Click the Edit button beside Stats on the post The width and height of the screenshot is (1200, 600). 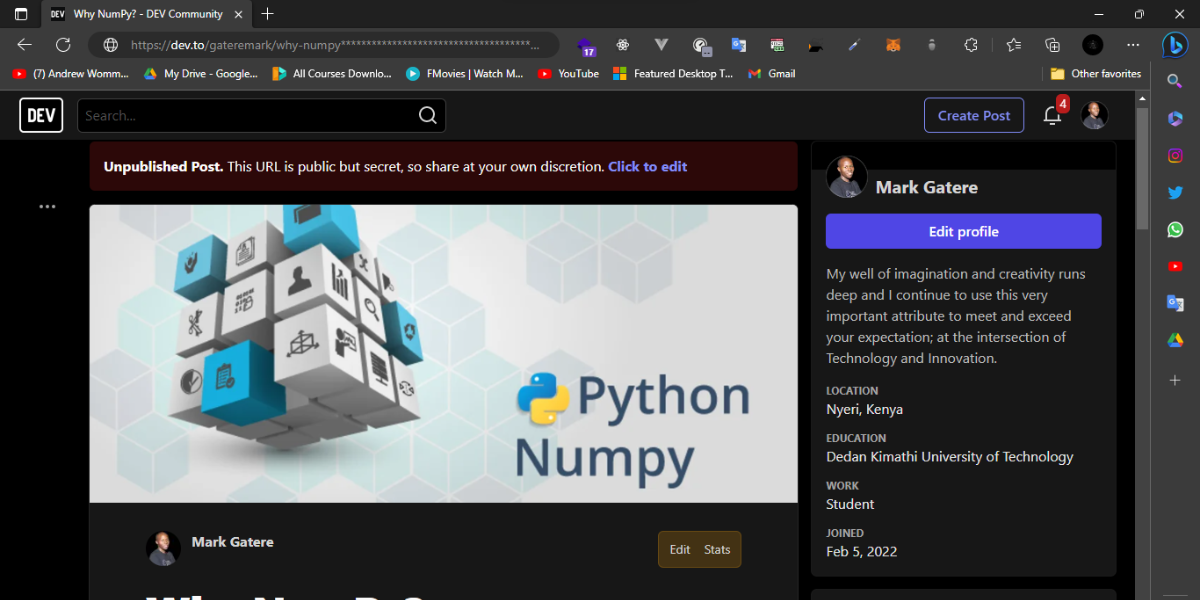coord(680,549)
